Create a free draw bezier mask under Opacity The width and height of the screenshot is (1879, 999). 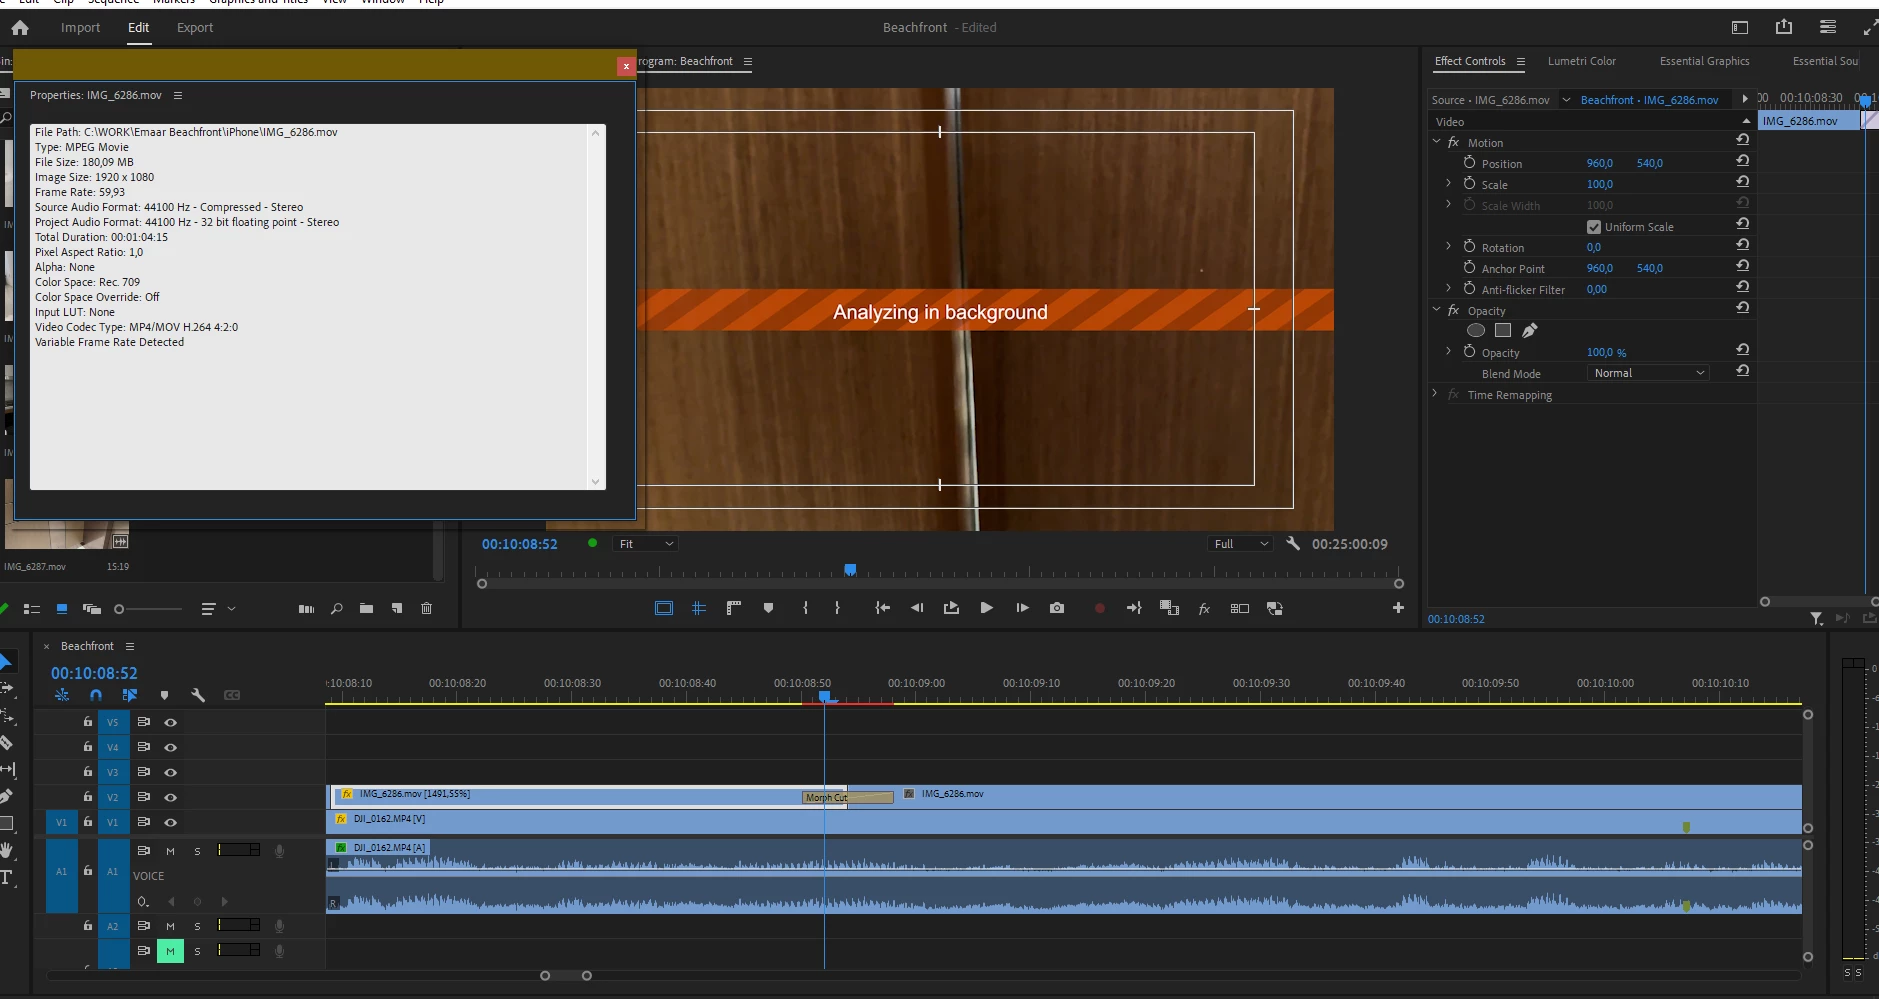pos(1530,331)
